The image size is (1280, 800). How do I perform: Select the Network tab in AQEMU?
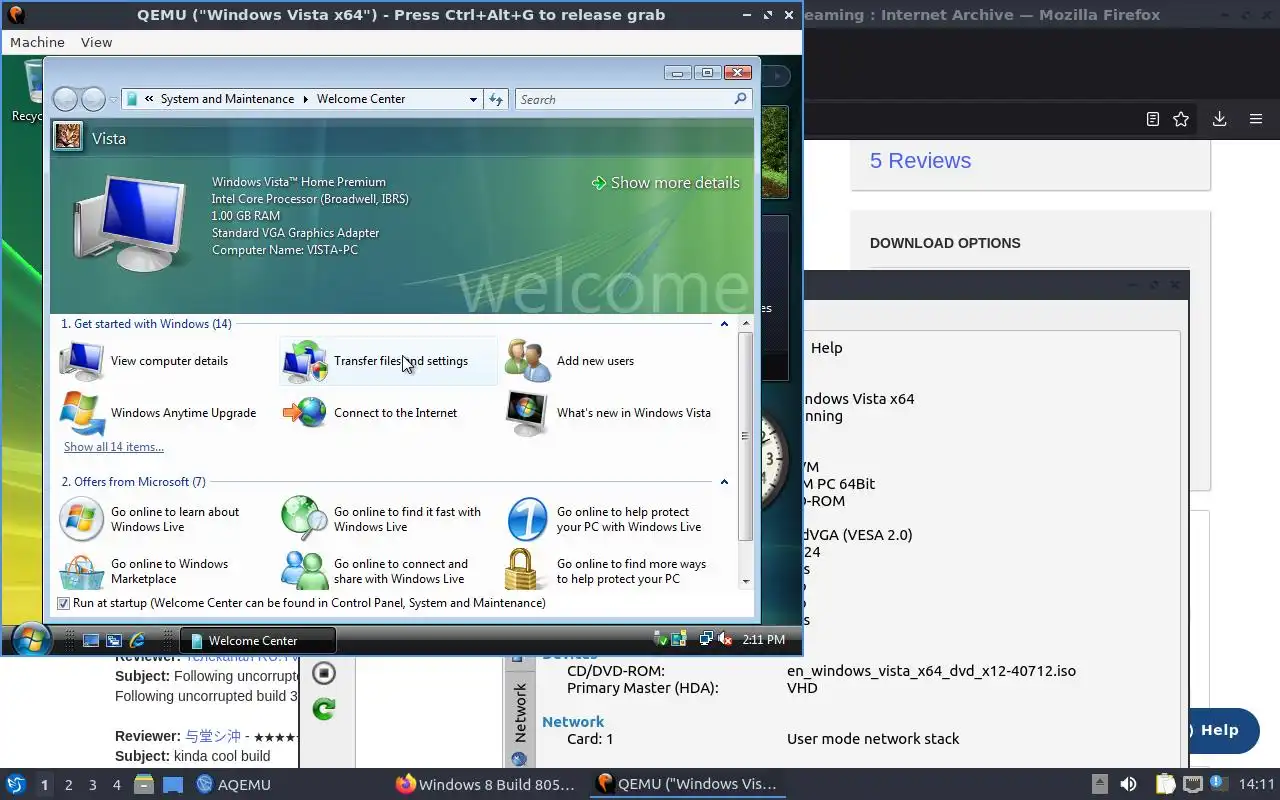pyautogui.click(x=519, y=712)
